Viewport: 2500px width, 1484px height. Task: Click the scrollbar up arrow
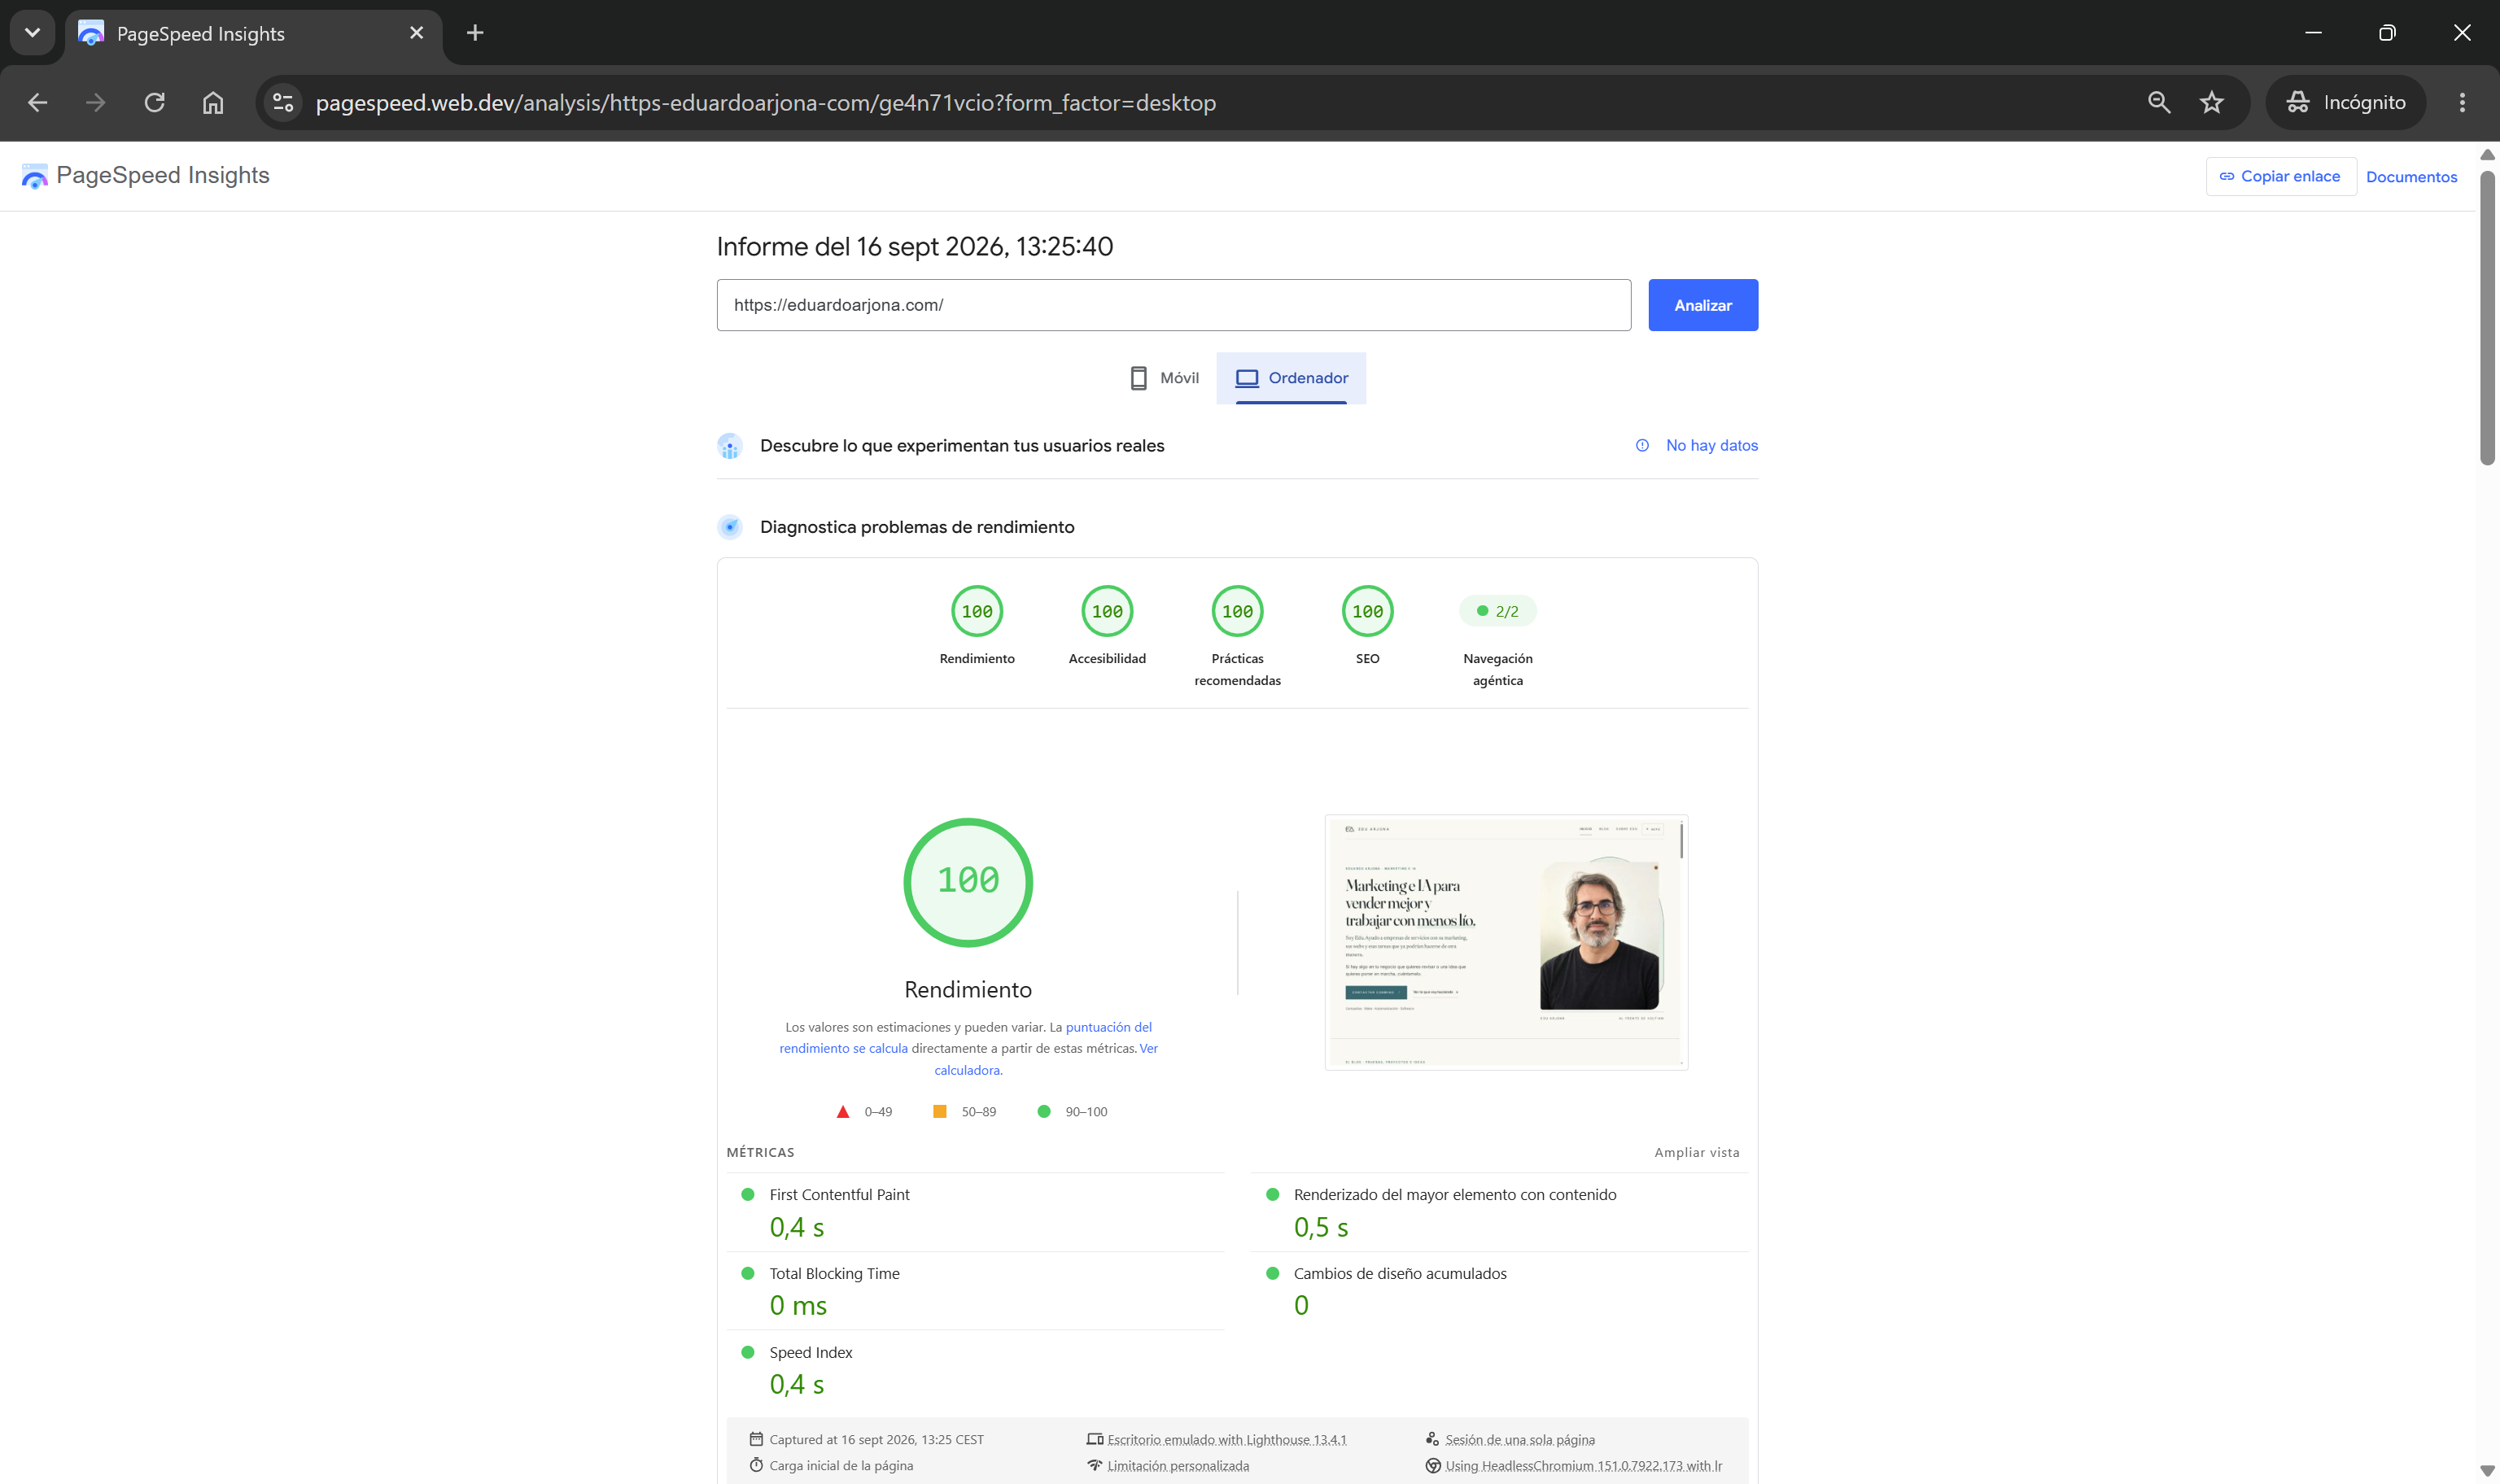pos(2487,155)
